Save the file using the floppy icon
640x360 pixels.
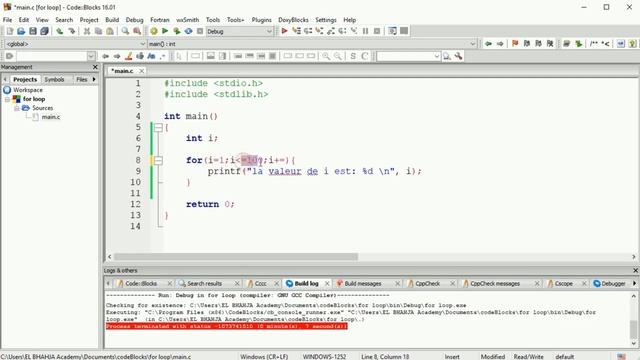(x=33, y=31)
